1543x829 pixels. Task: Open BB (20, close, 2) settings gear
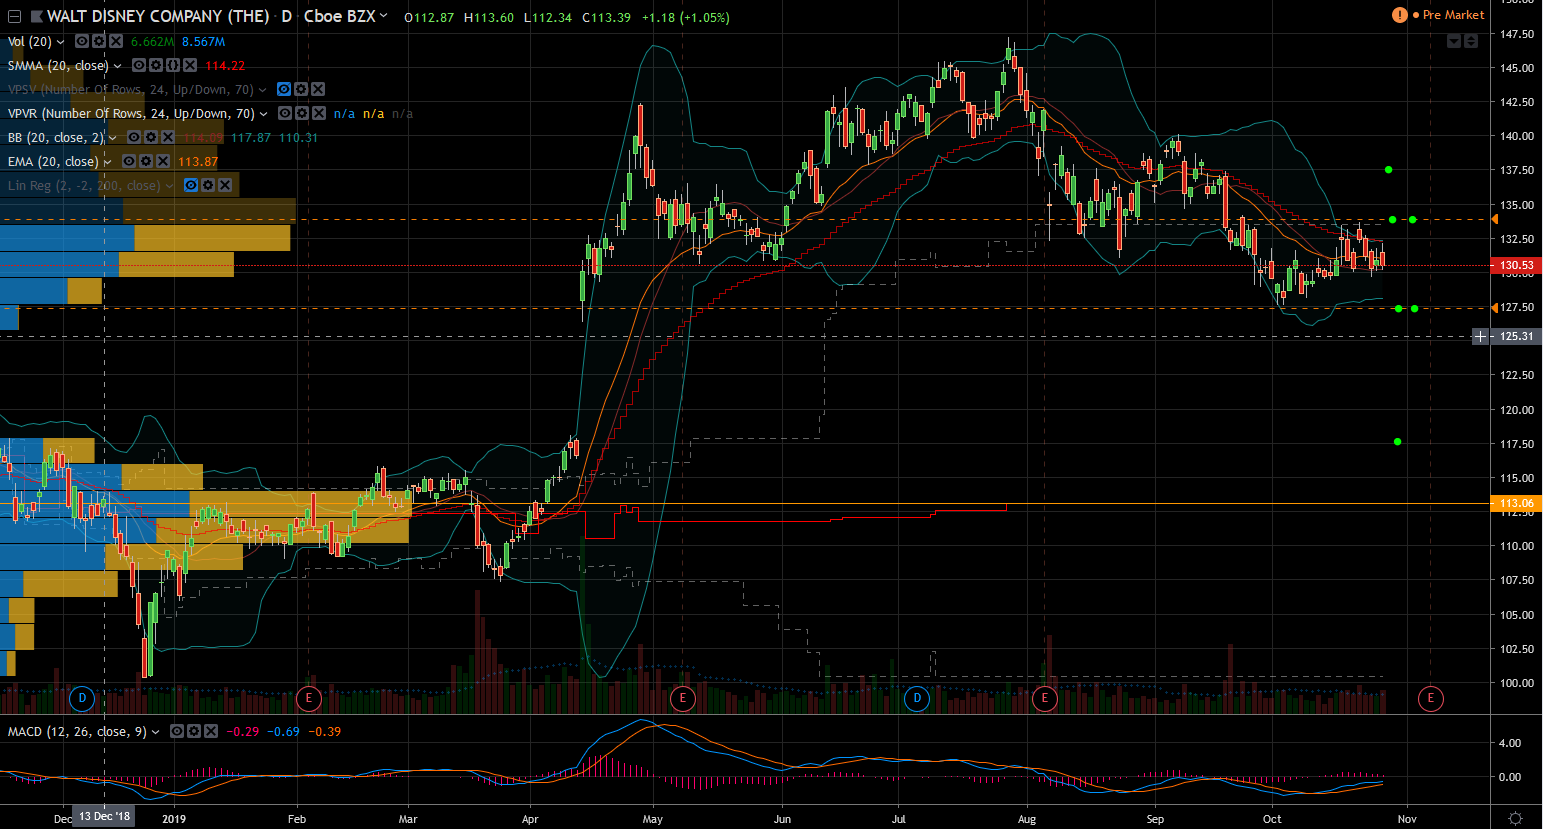(x=151, y=137)
